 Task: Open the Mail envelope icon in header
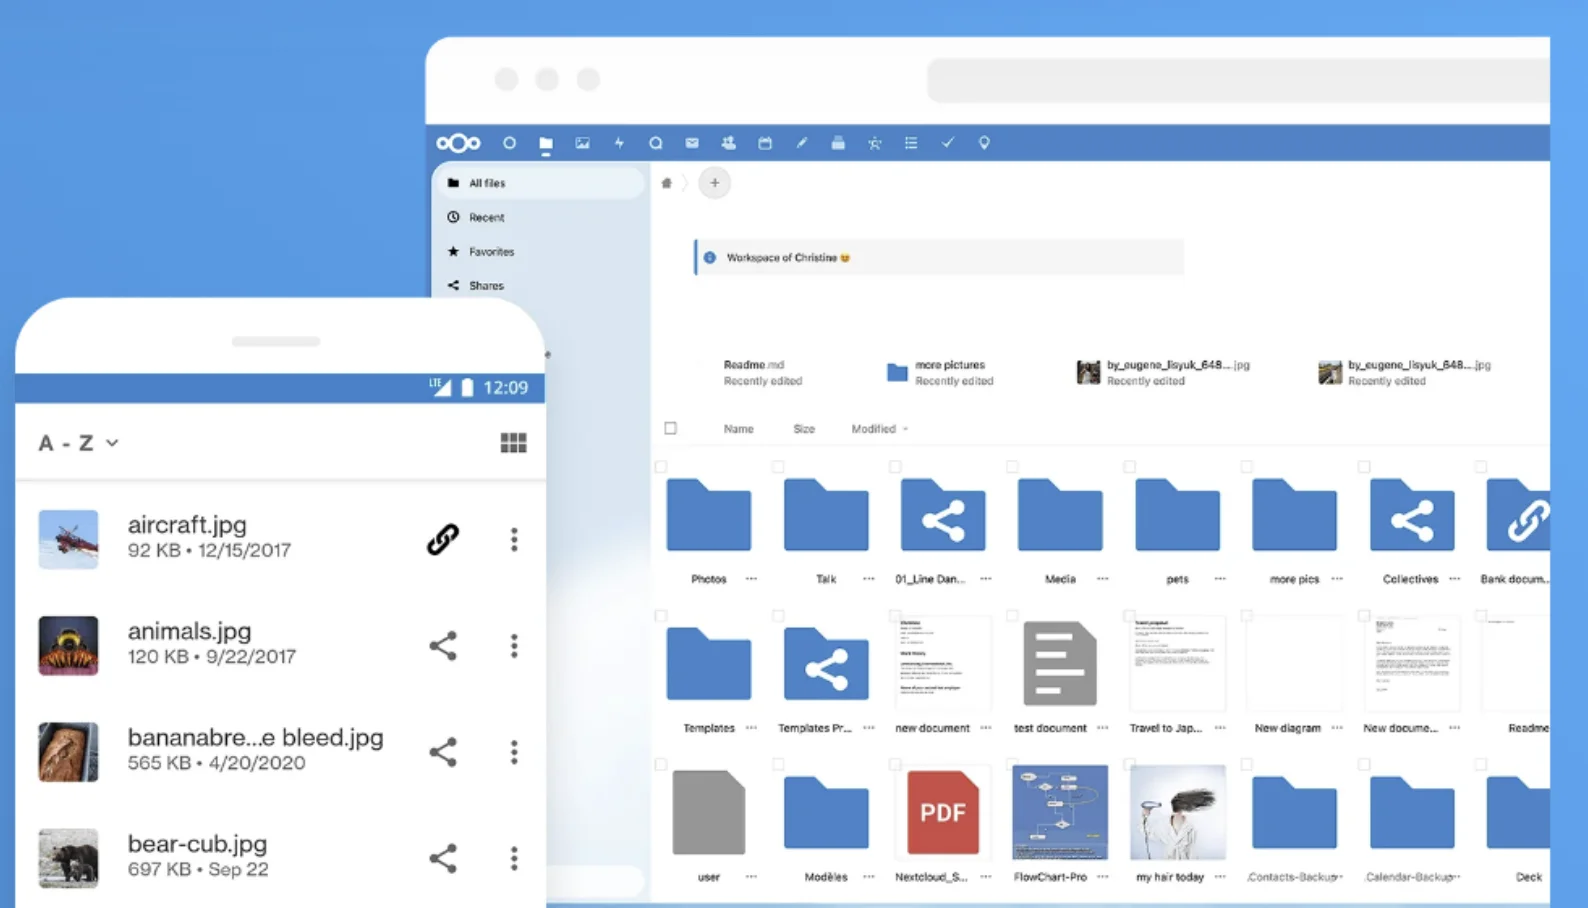tap(692, 143)
